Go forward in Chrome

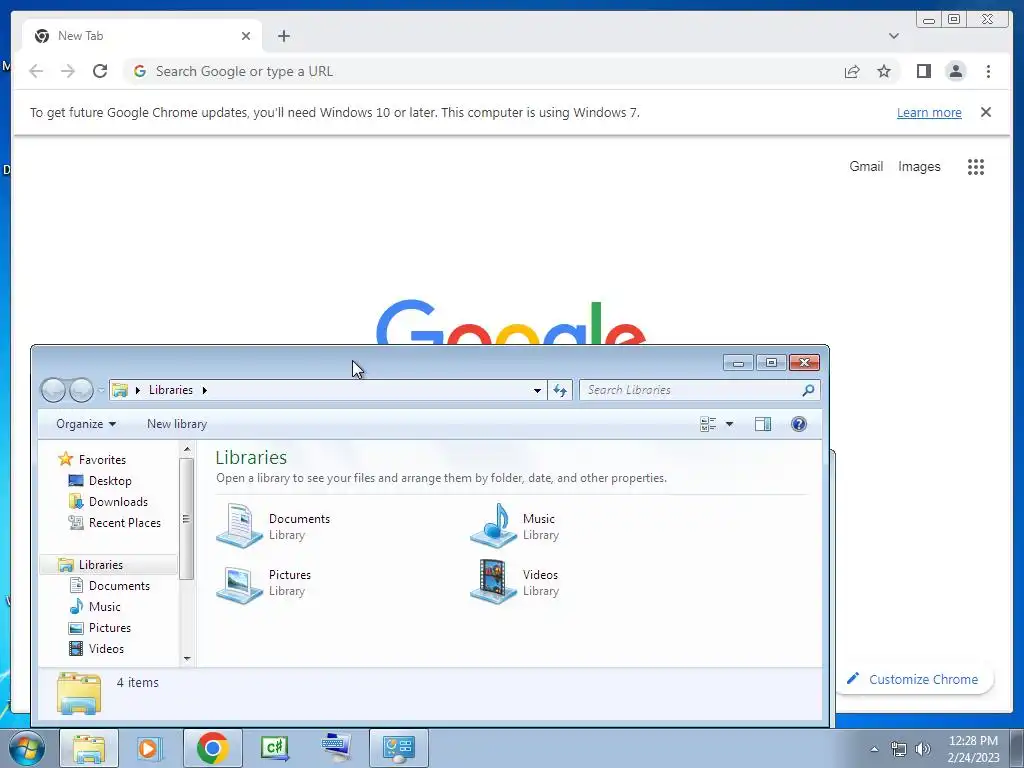68,71
